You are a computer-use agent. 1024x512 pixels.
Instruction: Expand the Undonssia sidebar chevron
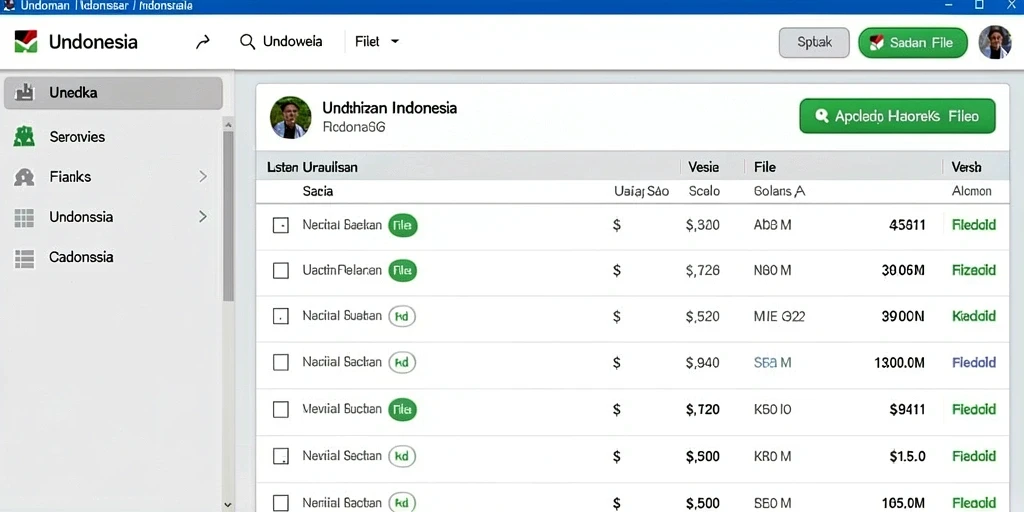click(203, 216)
